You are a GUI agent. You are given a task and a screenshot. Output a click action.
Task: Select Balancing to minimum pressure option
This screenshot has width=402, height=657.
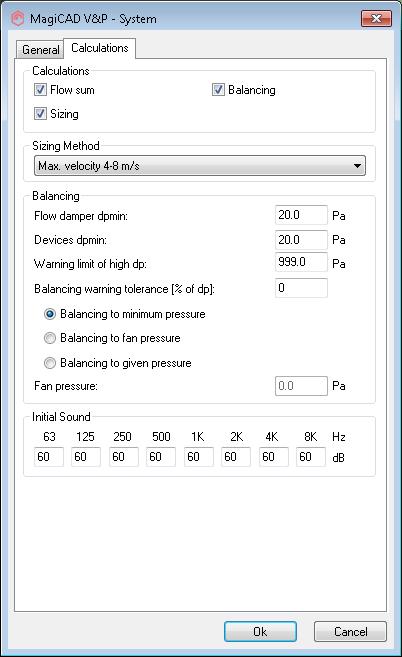coord(50,314)
